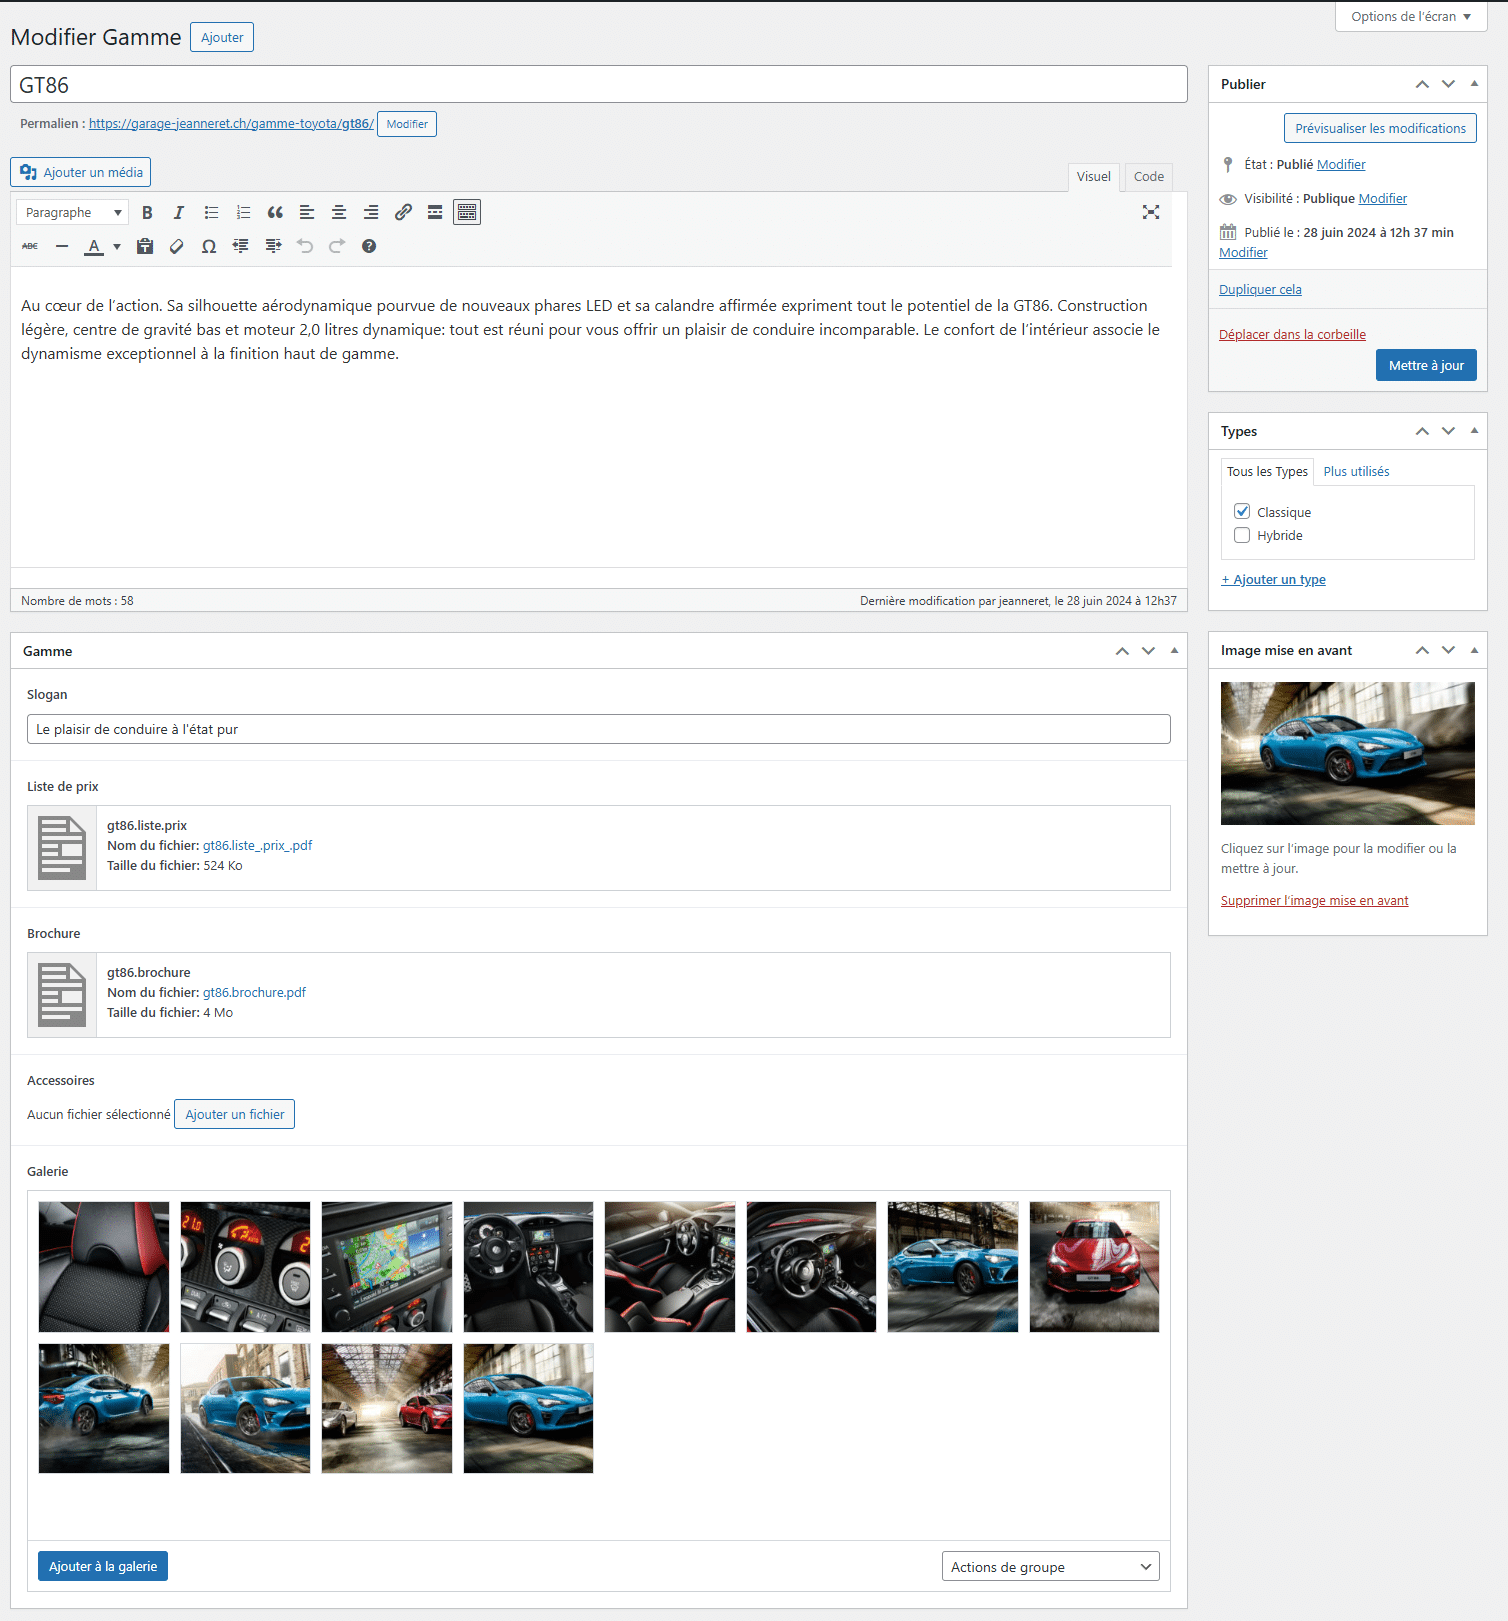
Task: Click the Ajouter un média button
Action: (x=81, y=172)
